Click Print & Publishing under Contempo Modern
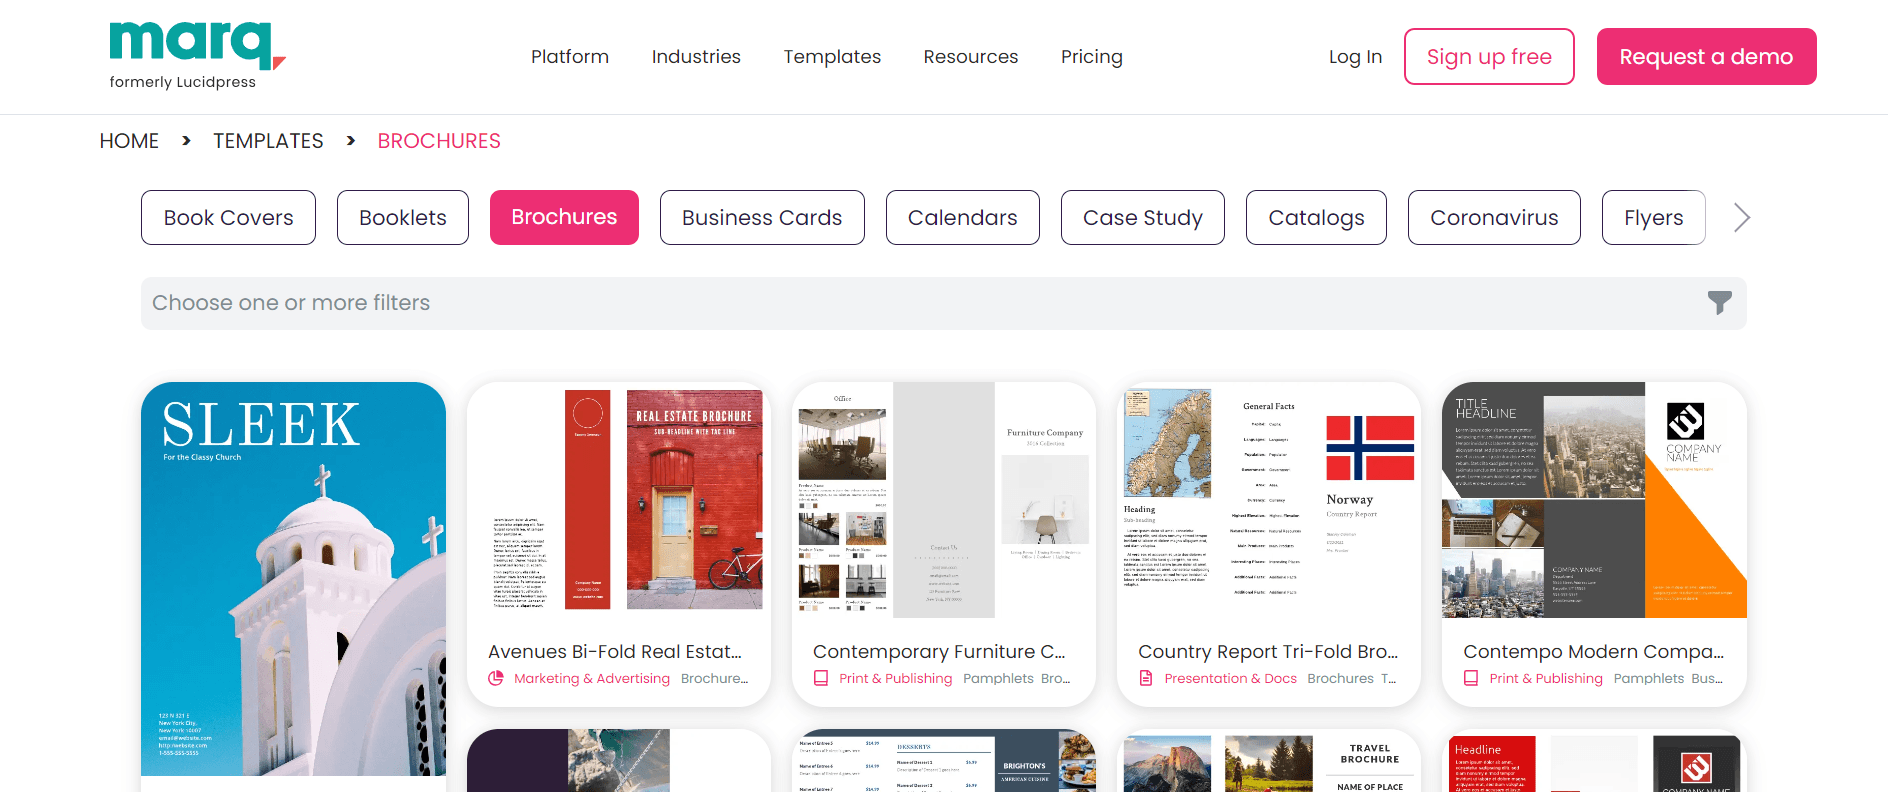Screen dimensions: 1888x792 (x=1546, y=678)
